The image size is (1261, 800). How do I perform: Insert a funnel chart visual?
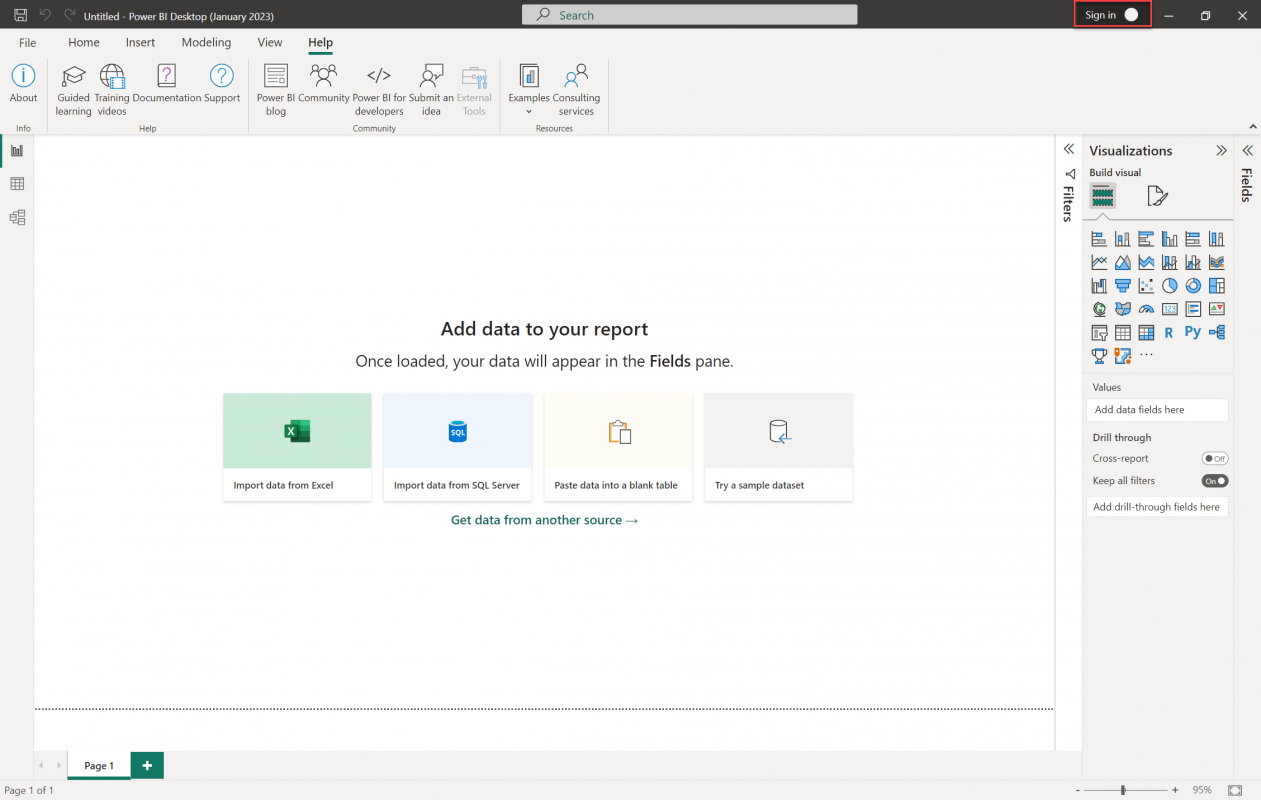pyautogui.click(x=1123, y=286)
